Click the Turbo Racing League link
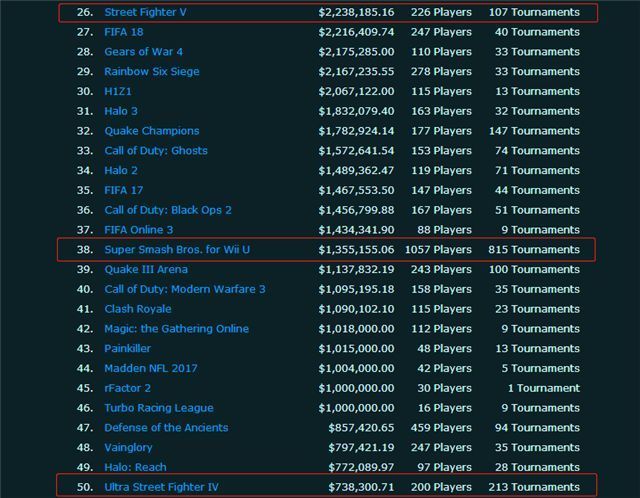Image resolution: width=640 pixels, height=498 pixels. 159,408
